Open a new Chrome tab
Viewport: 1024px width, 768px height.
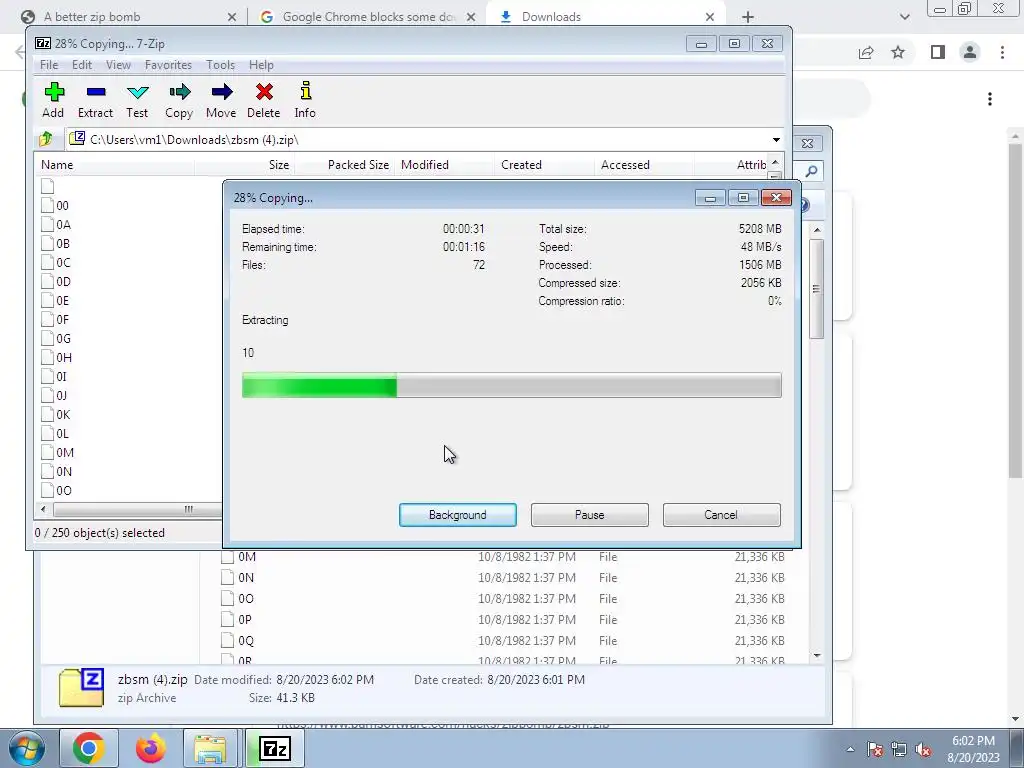[x=748, y=17]
